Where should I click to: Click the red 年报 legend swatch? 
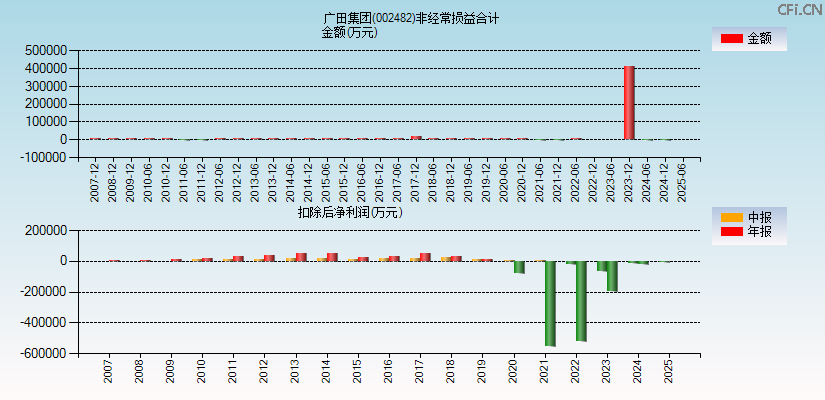tap(731, 232)
